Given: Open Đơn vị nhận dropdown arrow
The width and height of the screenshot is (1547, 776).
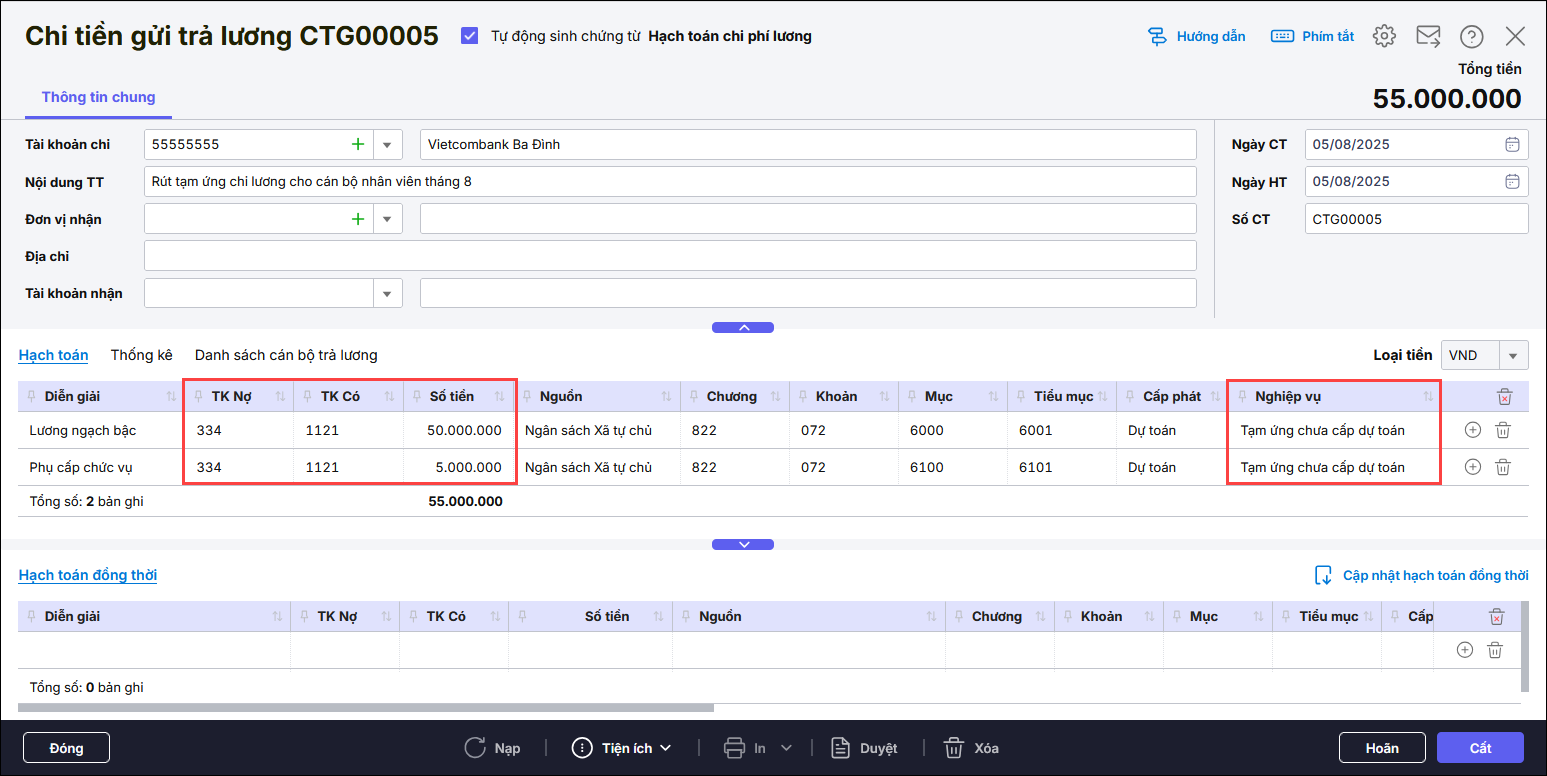Looking at the screenshot, I should point(387,219).
